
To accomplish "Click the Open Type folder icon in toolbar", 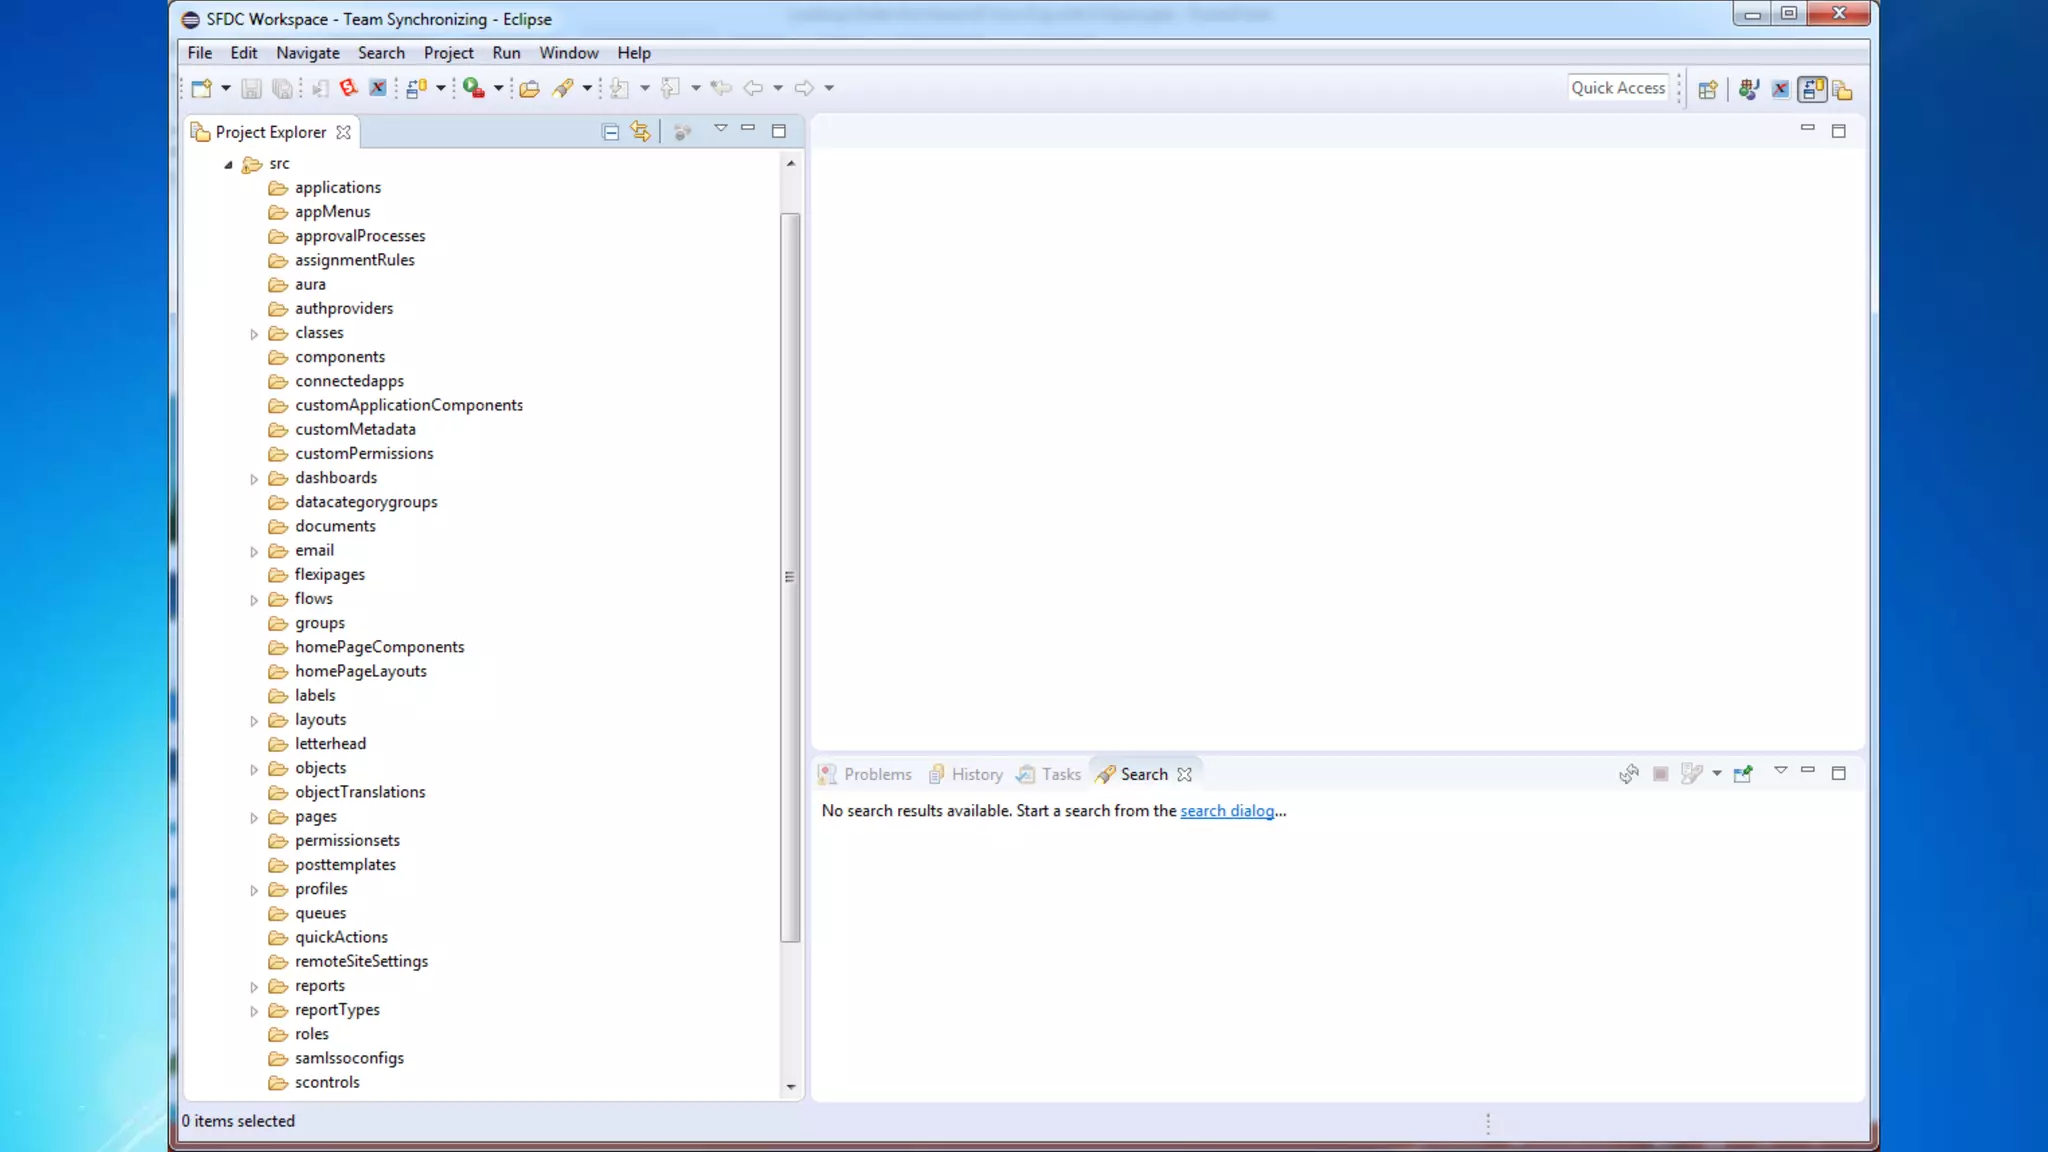I will [x=529, y=88].
